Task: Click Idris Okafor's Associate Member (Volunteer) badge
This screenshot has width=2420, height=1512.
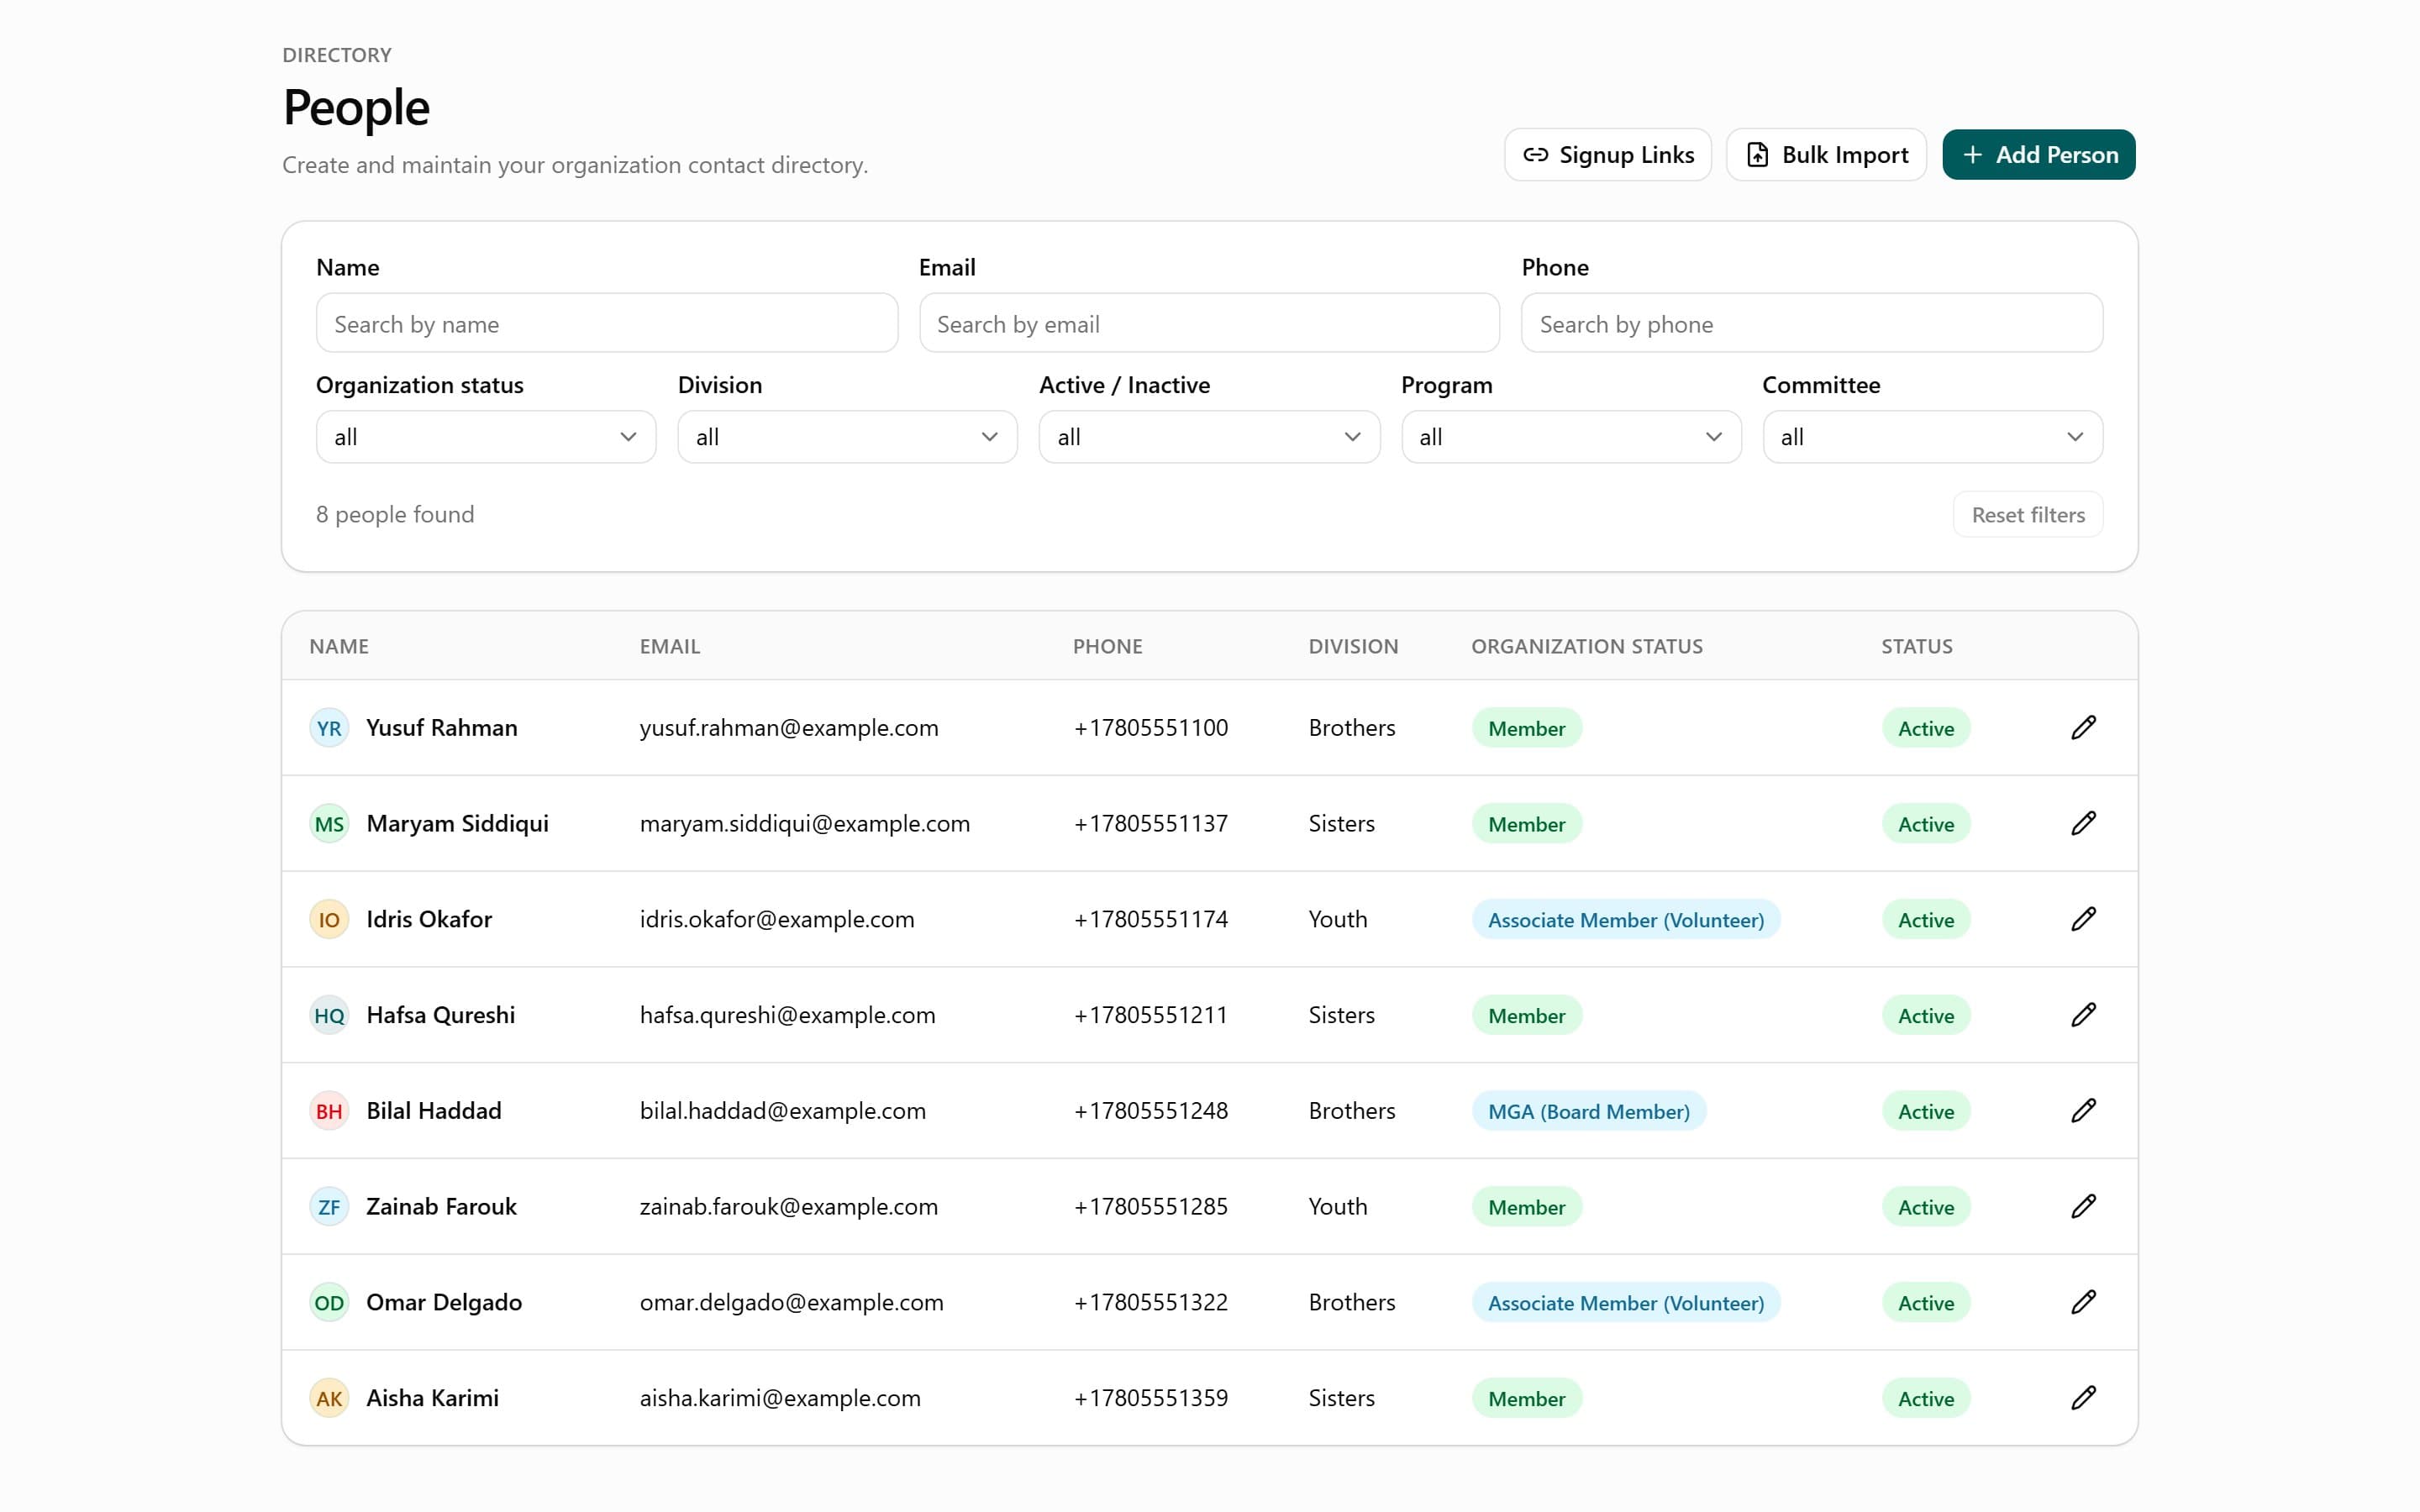Action: pyautogui.click(x=1626, y=919)
